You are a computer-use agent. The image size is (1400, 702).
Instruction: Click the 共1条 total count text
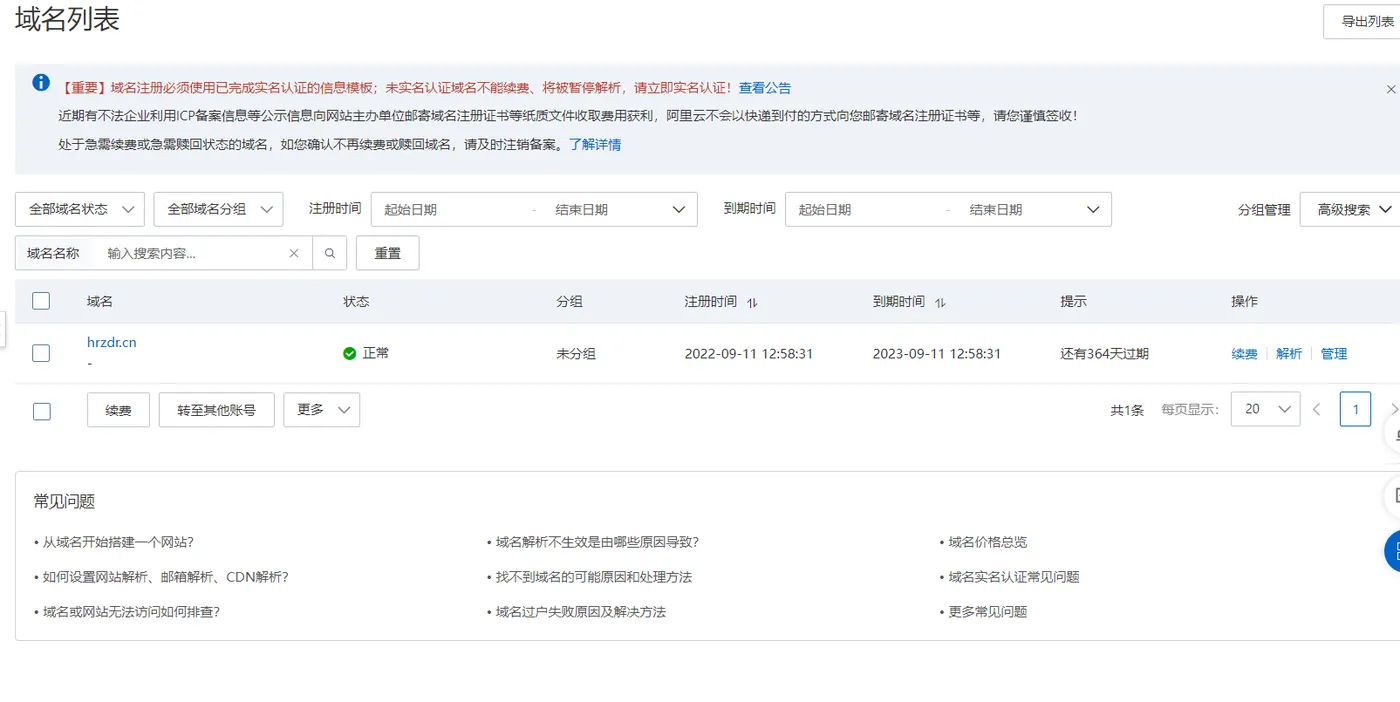[x=1127, y=410]
